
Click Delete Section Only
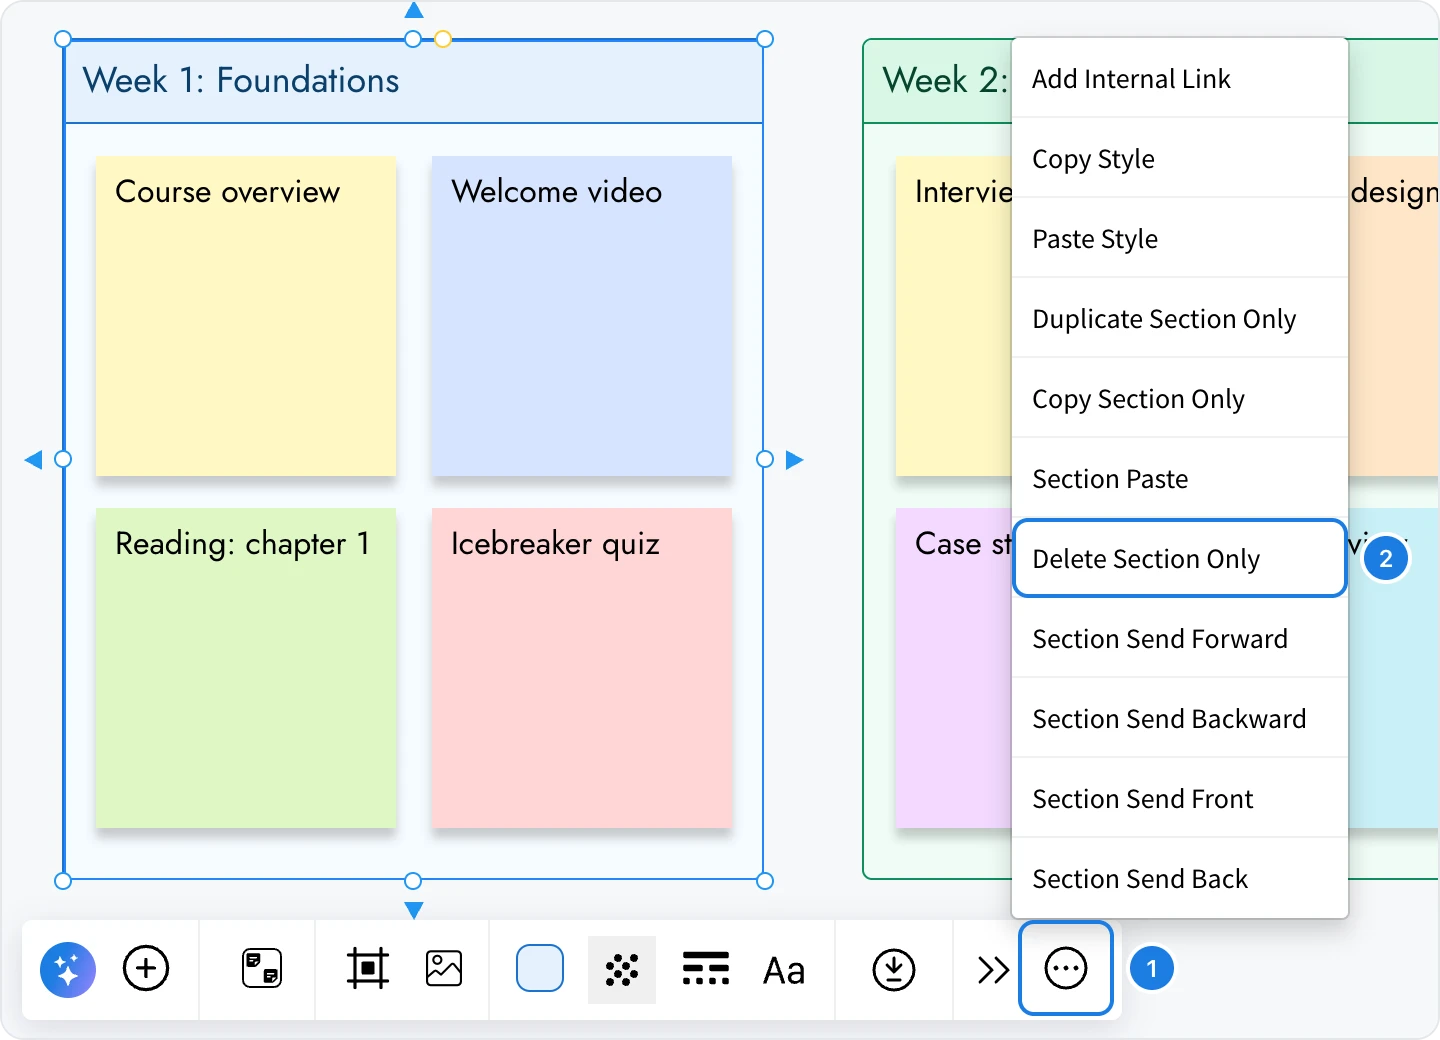1180,558
